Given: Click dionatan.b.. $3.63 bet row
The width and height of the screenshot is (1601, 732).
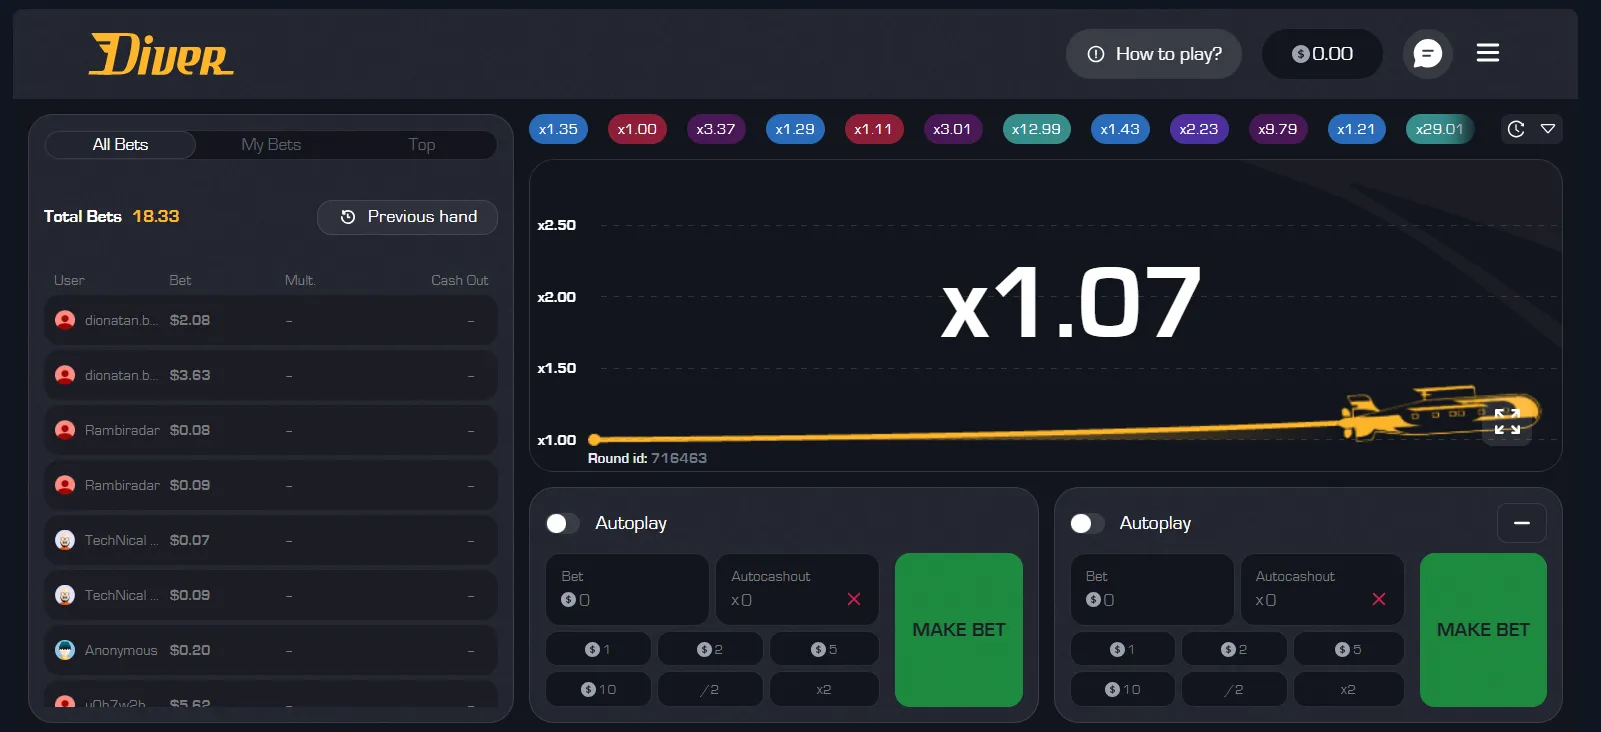Looking at the screenshot, I should coord(271,375).
